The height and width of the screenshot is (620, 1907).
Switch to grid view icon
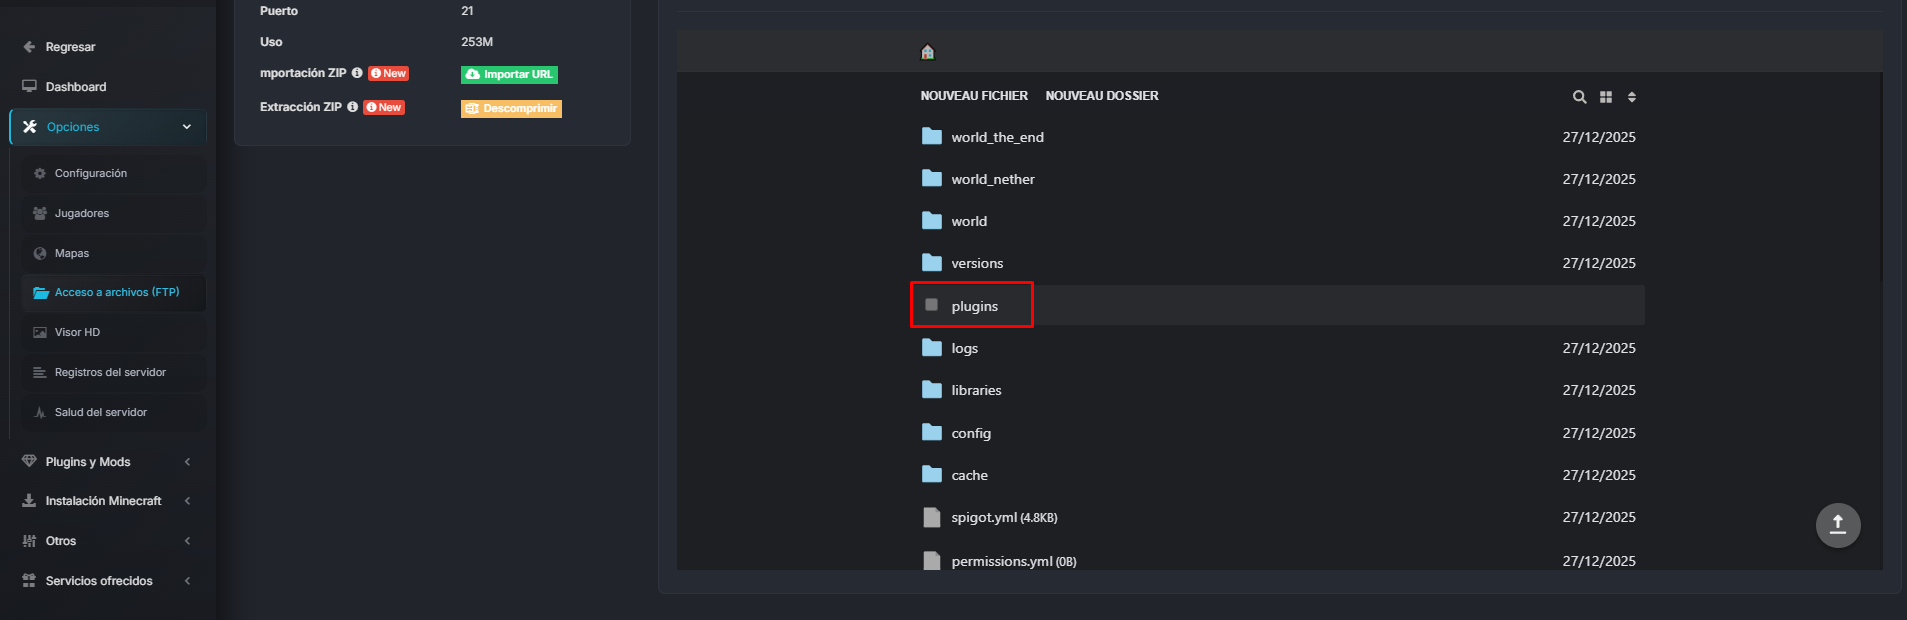(1605, 97)
